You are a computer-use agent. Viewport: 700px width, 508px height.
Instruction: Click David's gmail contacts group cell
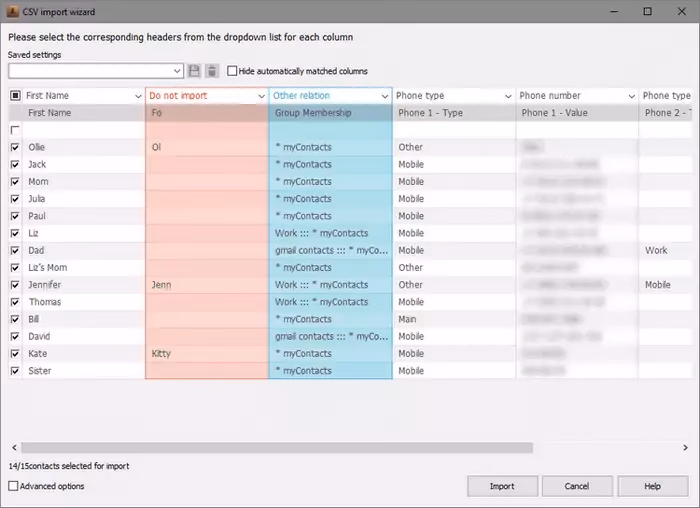(x=330, y=337)
